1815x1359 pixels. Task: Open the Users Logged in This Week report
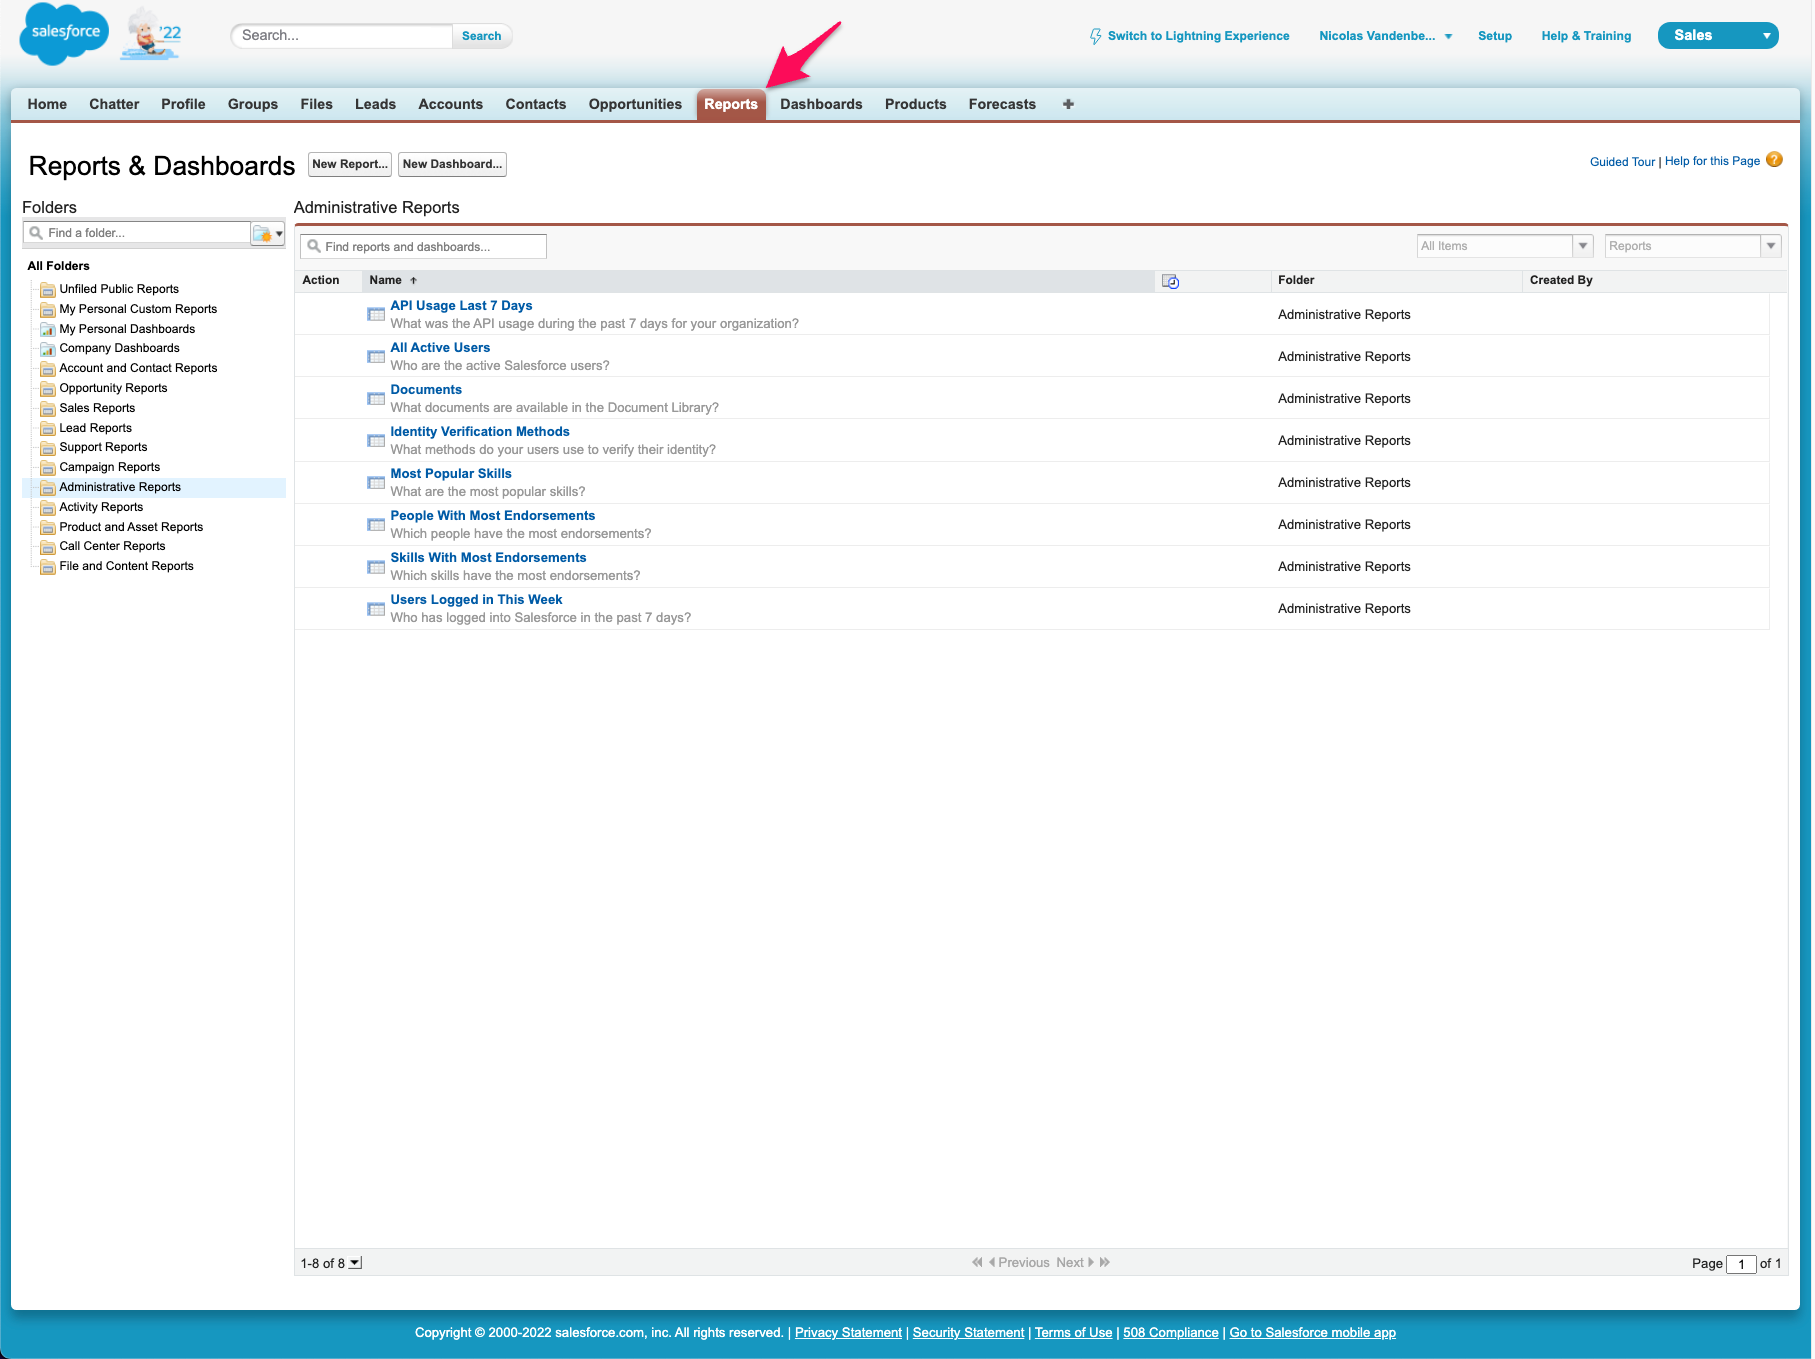[476, 600]
